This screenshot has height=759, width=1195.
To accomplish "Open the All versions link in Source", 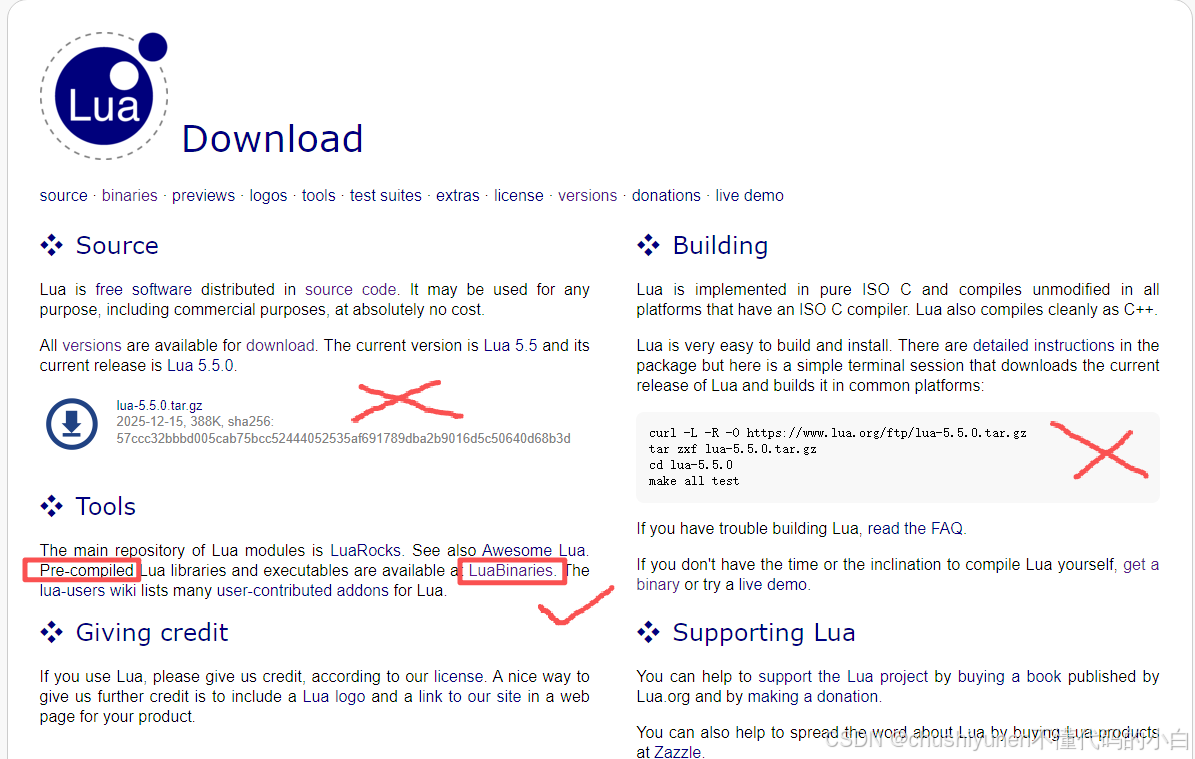I will [91, 345].
